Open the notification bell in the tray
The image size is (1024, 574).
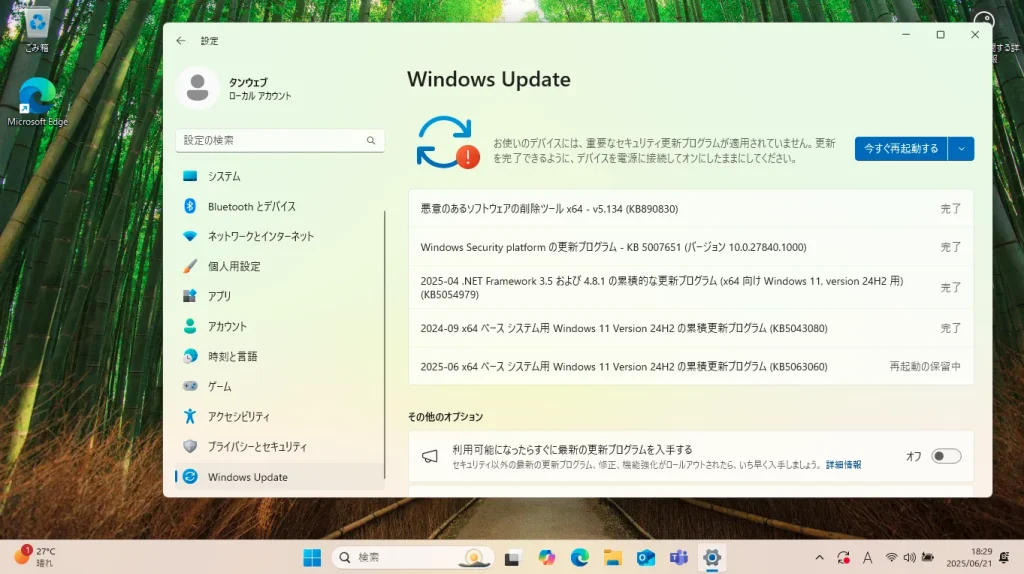tap(1004, 557)
